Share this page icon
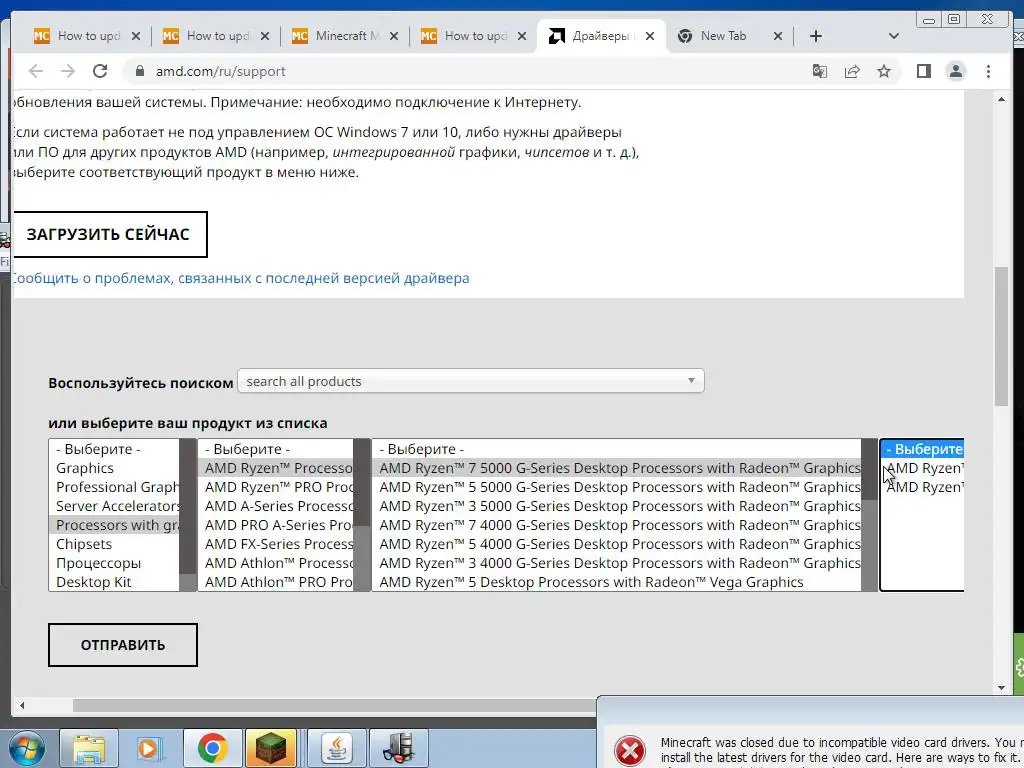1024x768 pixels. (852, 71)
